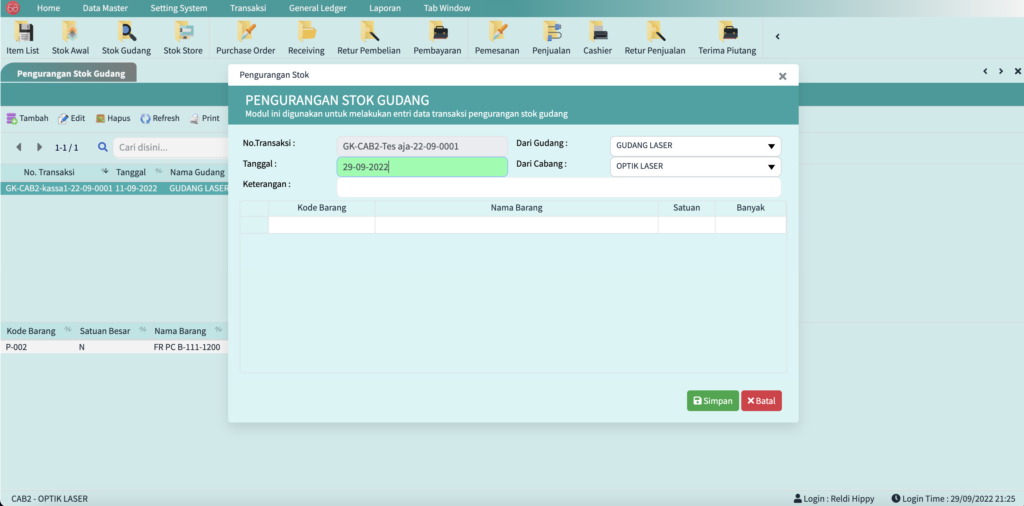Expand the toolbar overflow chevron
The height and width of the screenshot is (506, 1024).
tap(778, 37)
